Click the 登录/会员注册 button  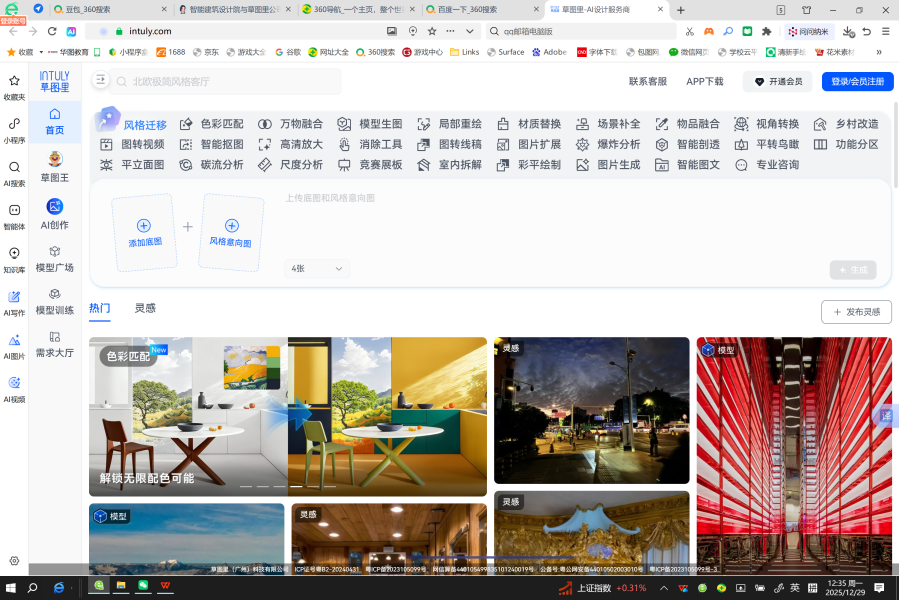point(857,82)
